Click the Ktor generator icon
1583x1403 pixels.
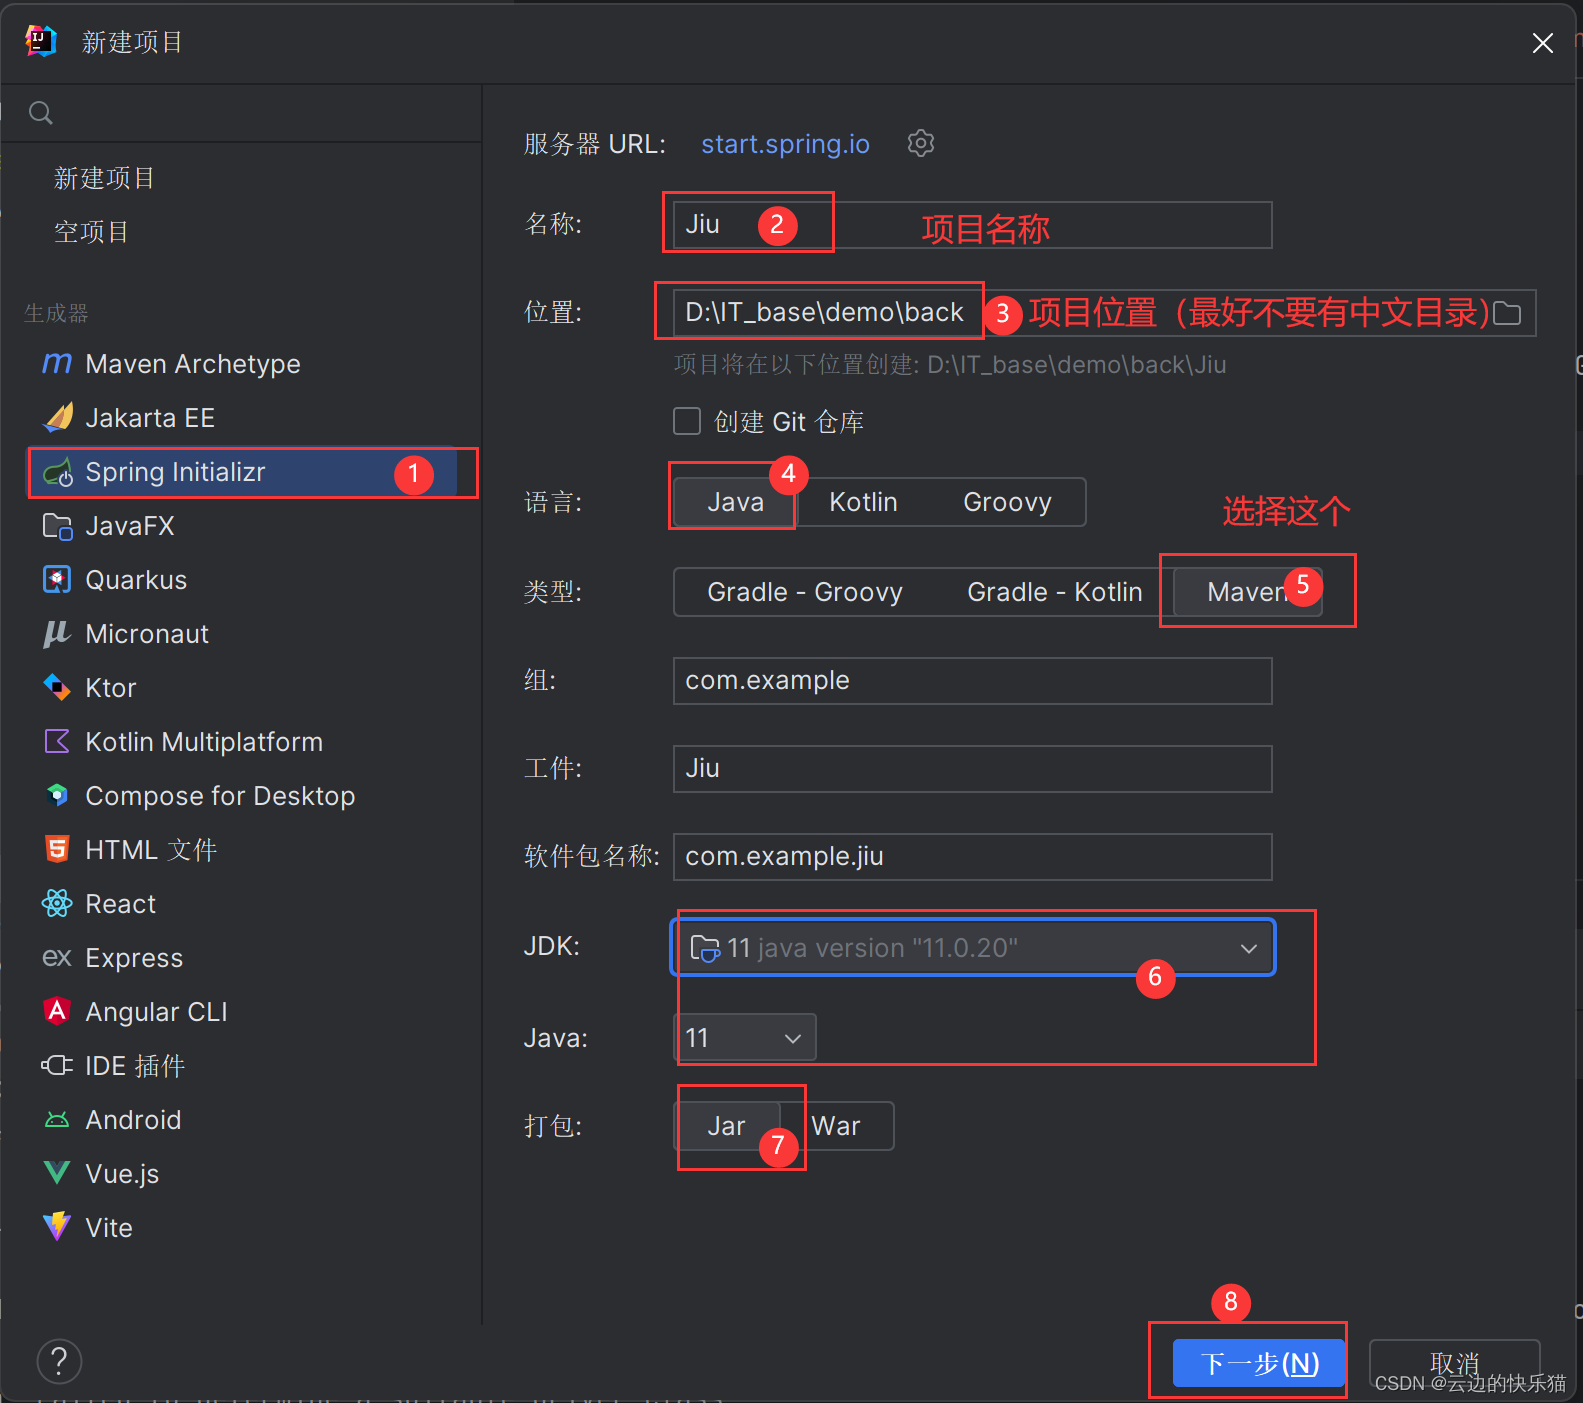(x=57, y=687)
